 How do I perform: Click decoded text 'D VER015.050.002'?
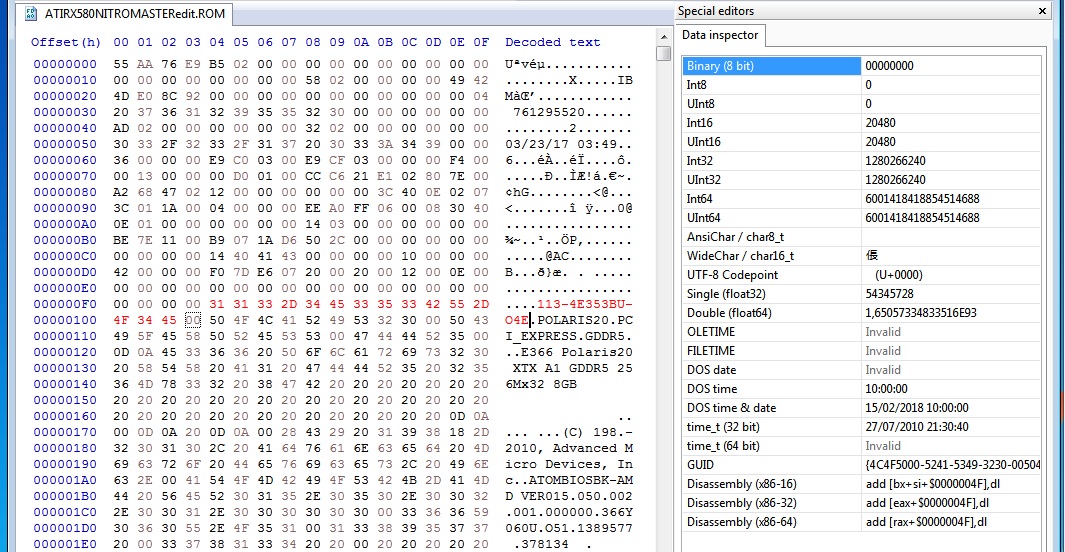coord(568,496)
